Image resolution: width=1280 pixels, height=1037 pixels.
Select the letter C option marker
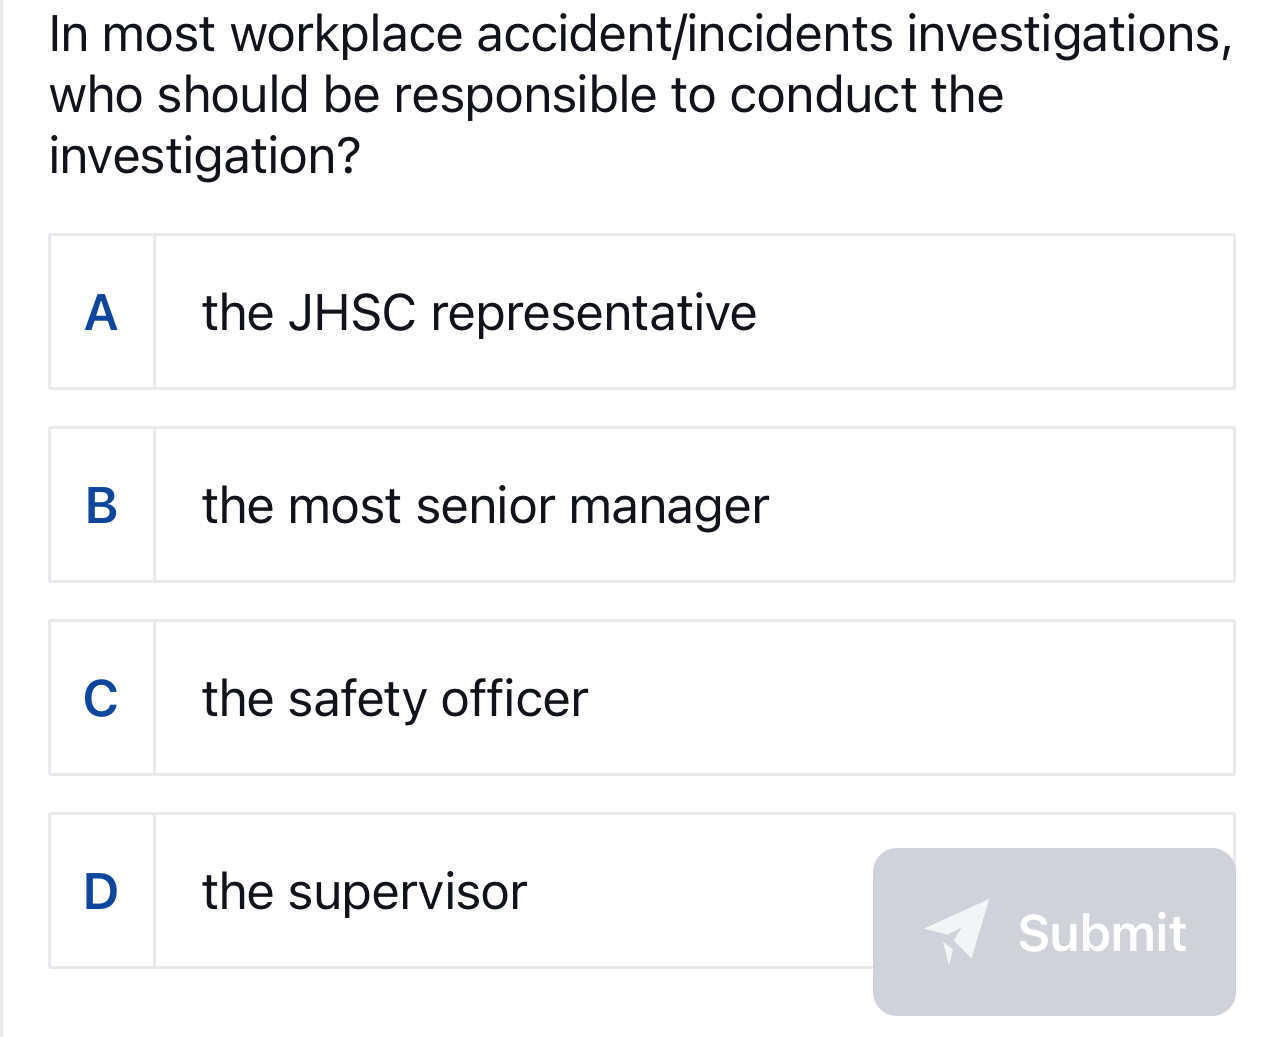click(x=101, y=699)
